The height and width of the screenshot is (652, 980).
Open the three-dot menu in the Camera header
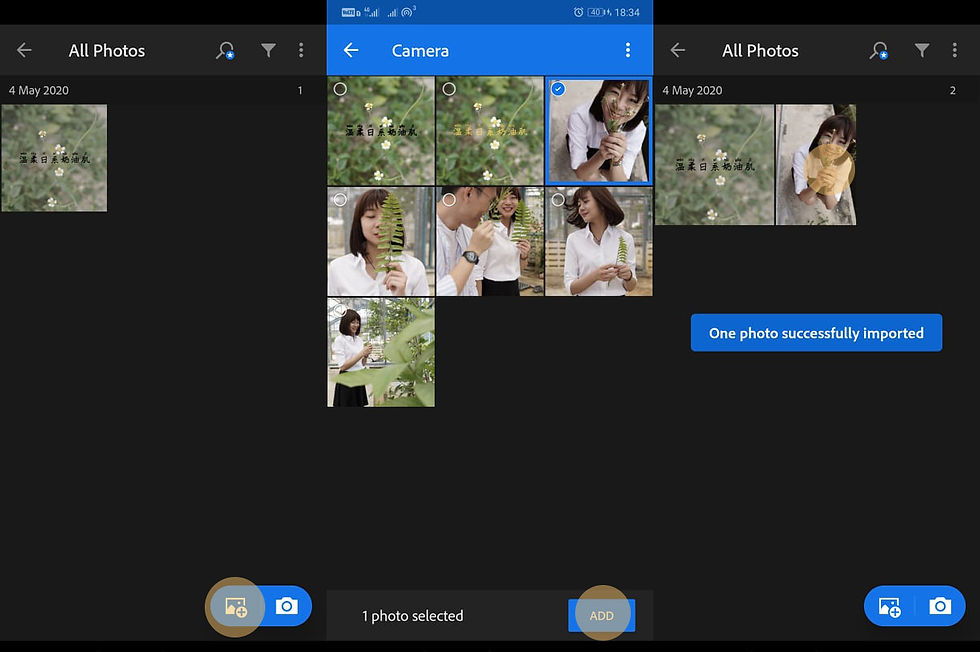point(628,50)
